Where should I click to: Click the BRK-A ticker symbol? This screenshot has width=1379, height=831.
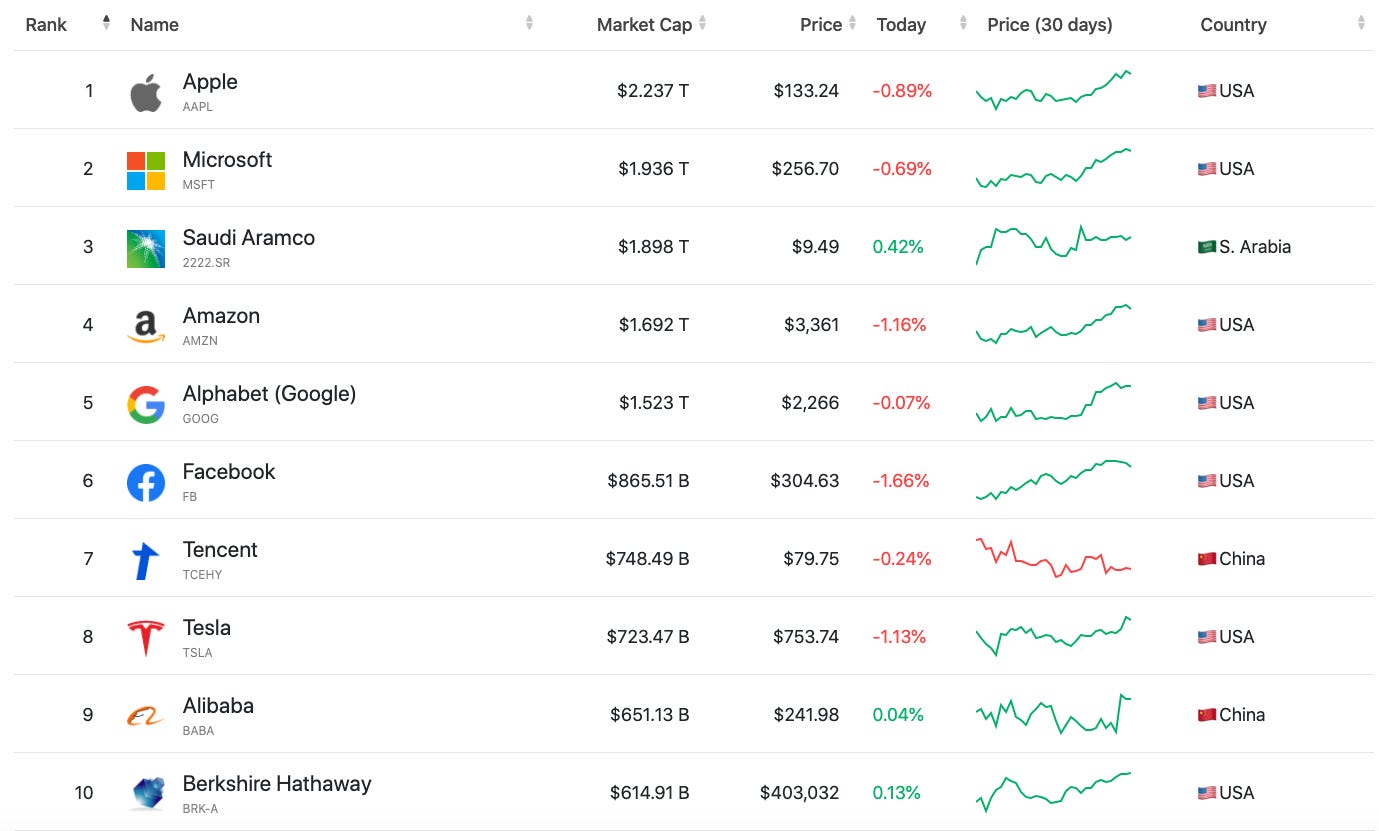click(199, 809)
